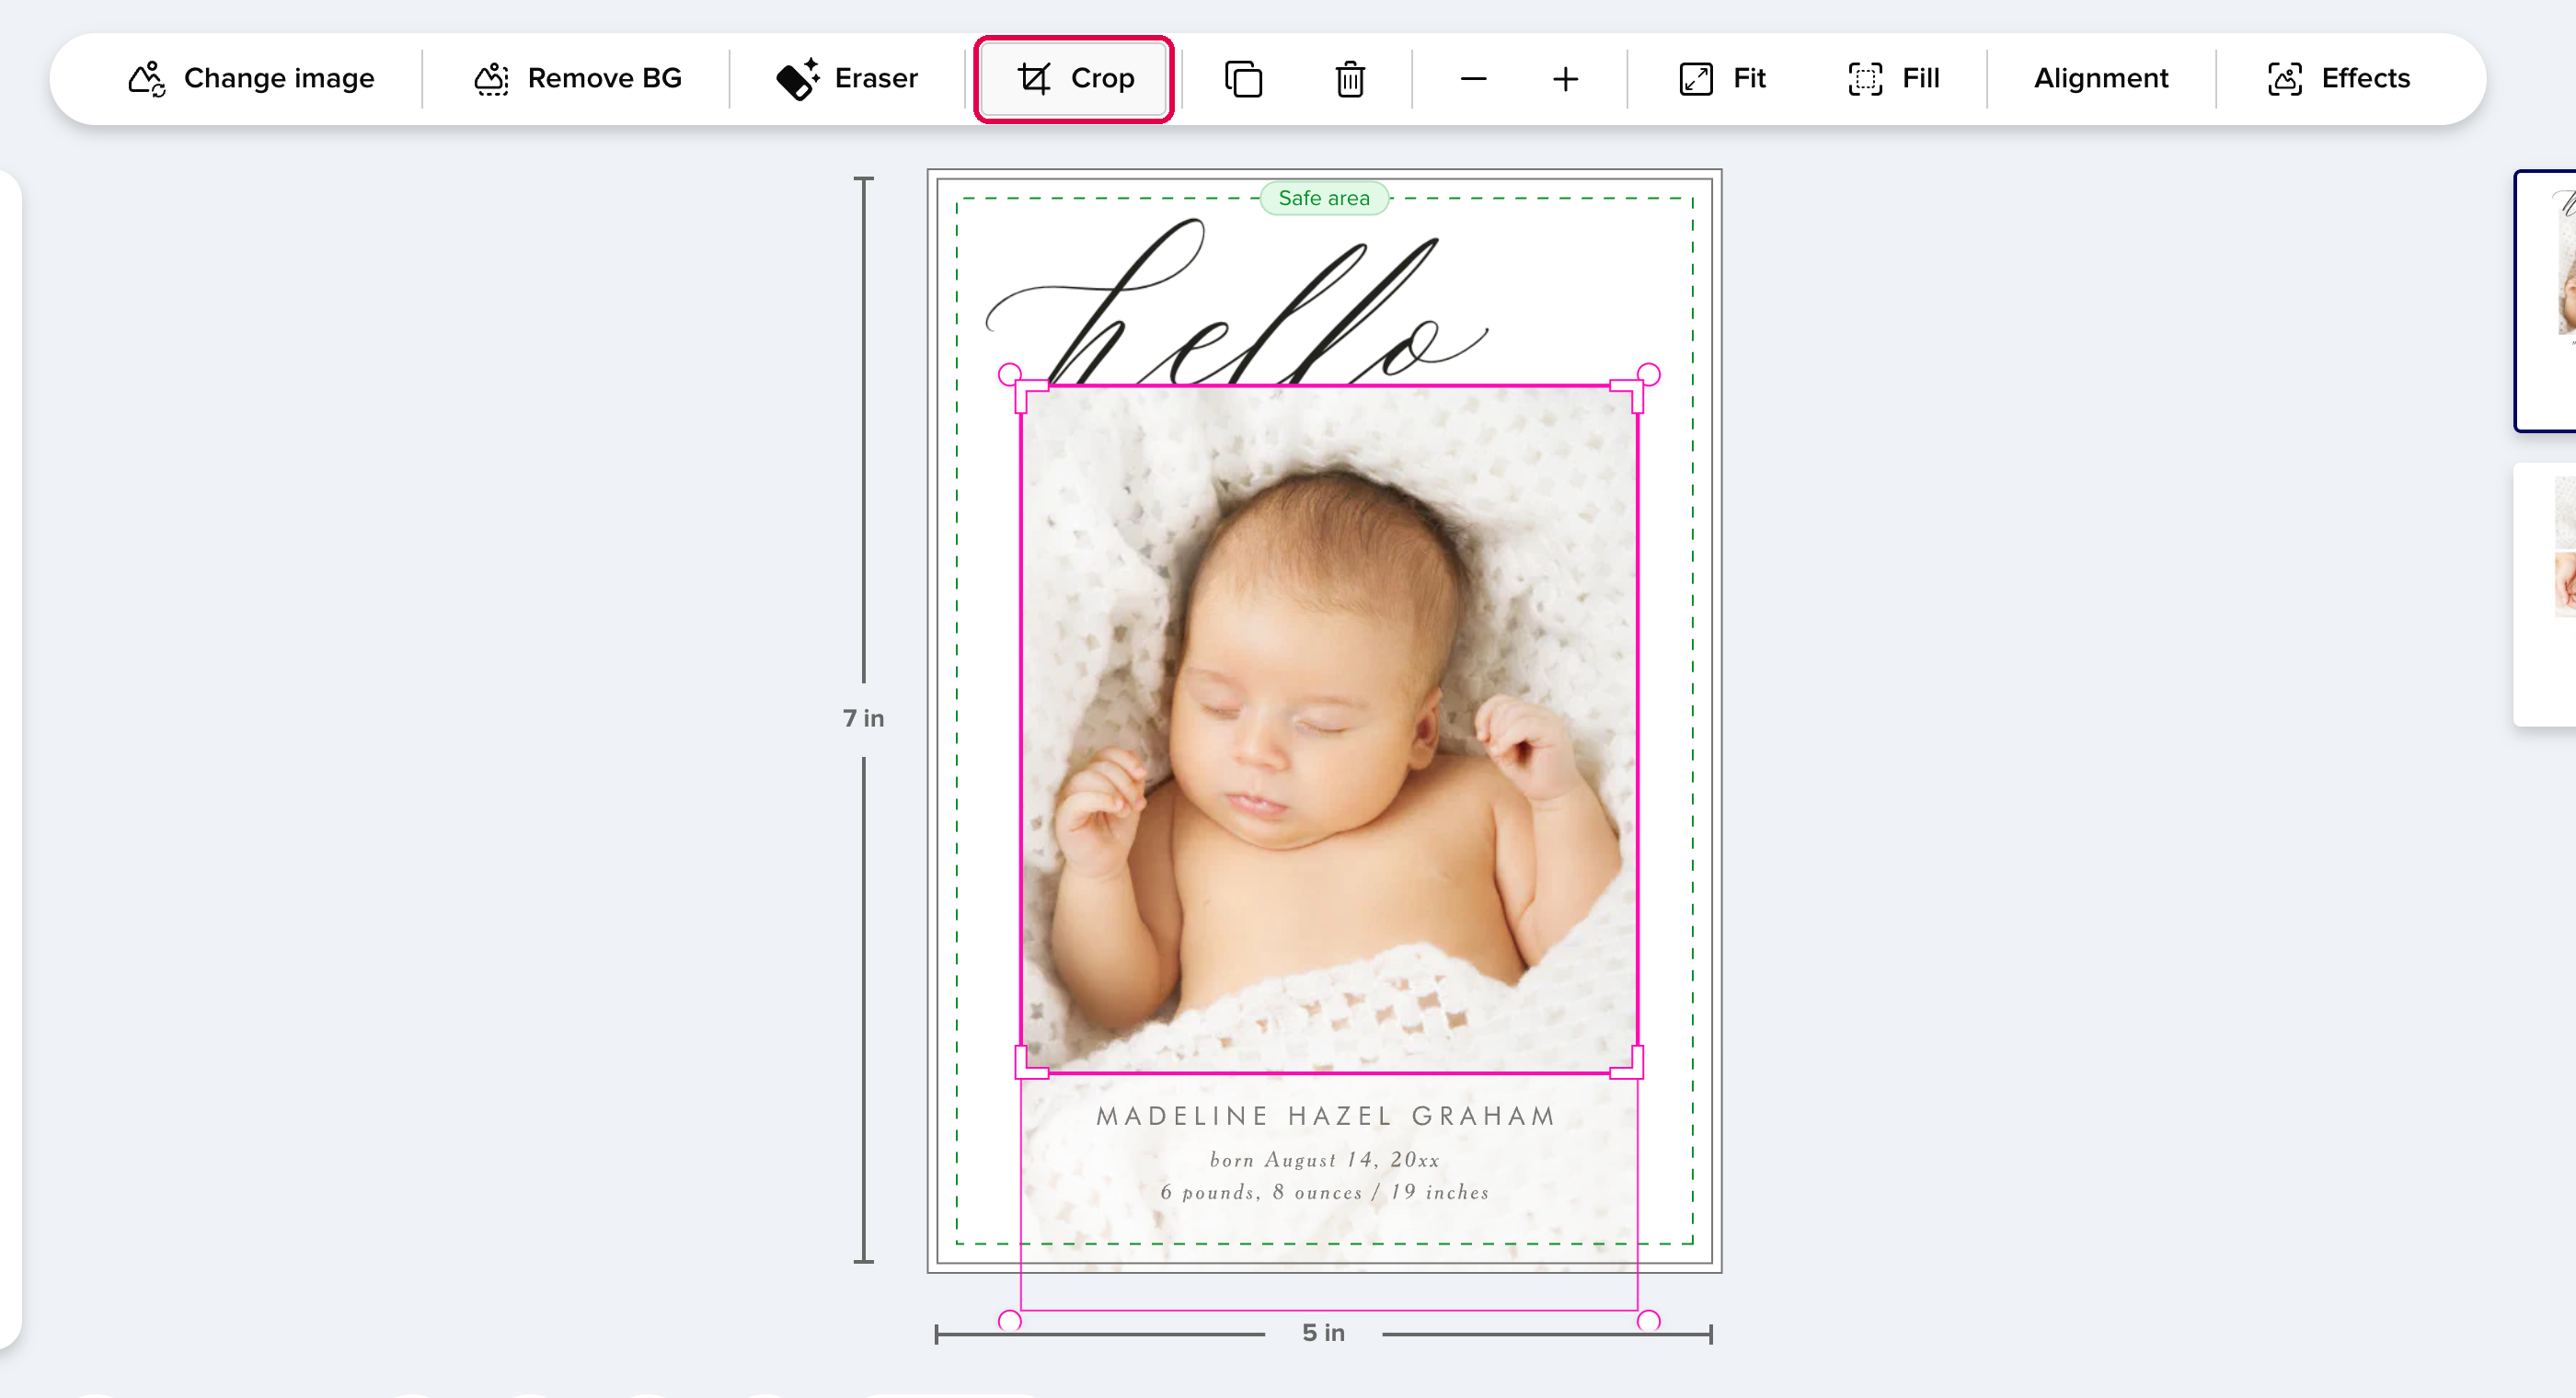
Task: Open the Effects panel
Action: pyautogui.click(x=2338, y=78)
